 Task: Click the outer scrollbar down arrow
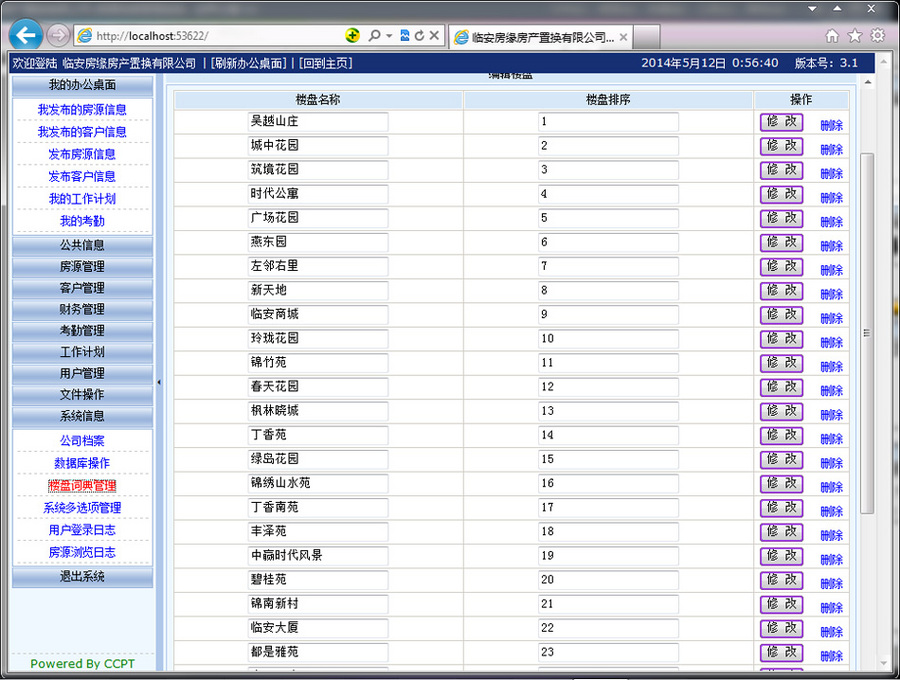884,663
